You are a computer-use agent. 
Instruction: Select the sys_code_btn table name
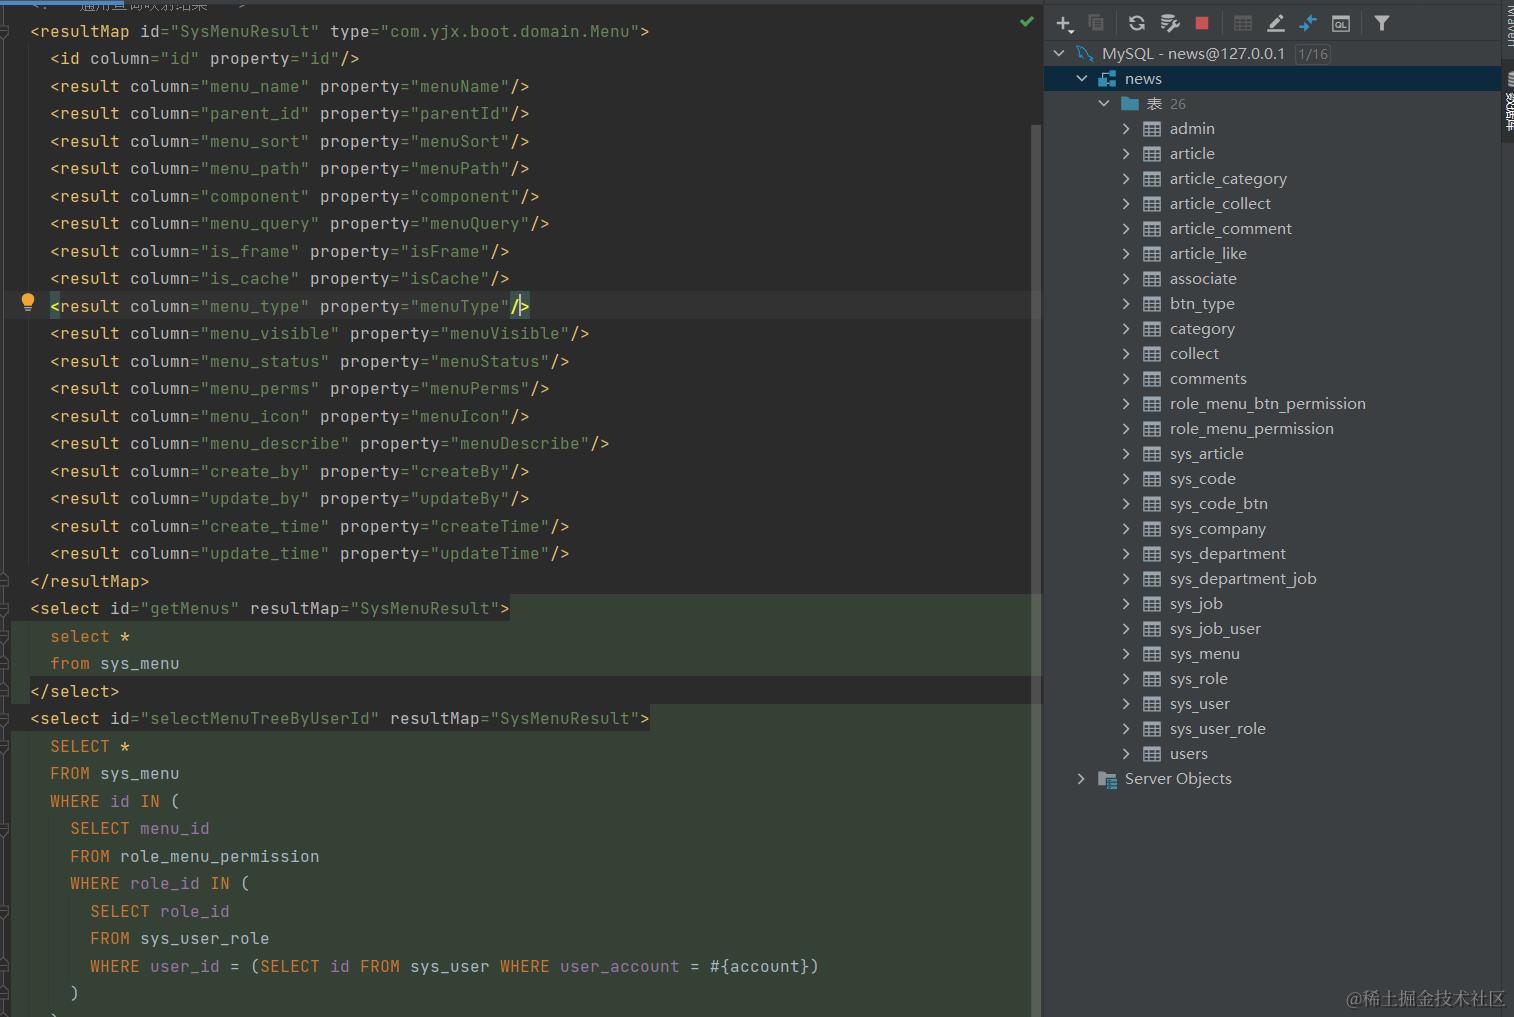pos(1219,504)
